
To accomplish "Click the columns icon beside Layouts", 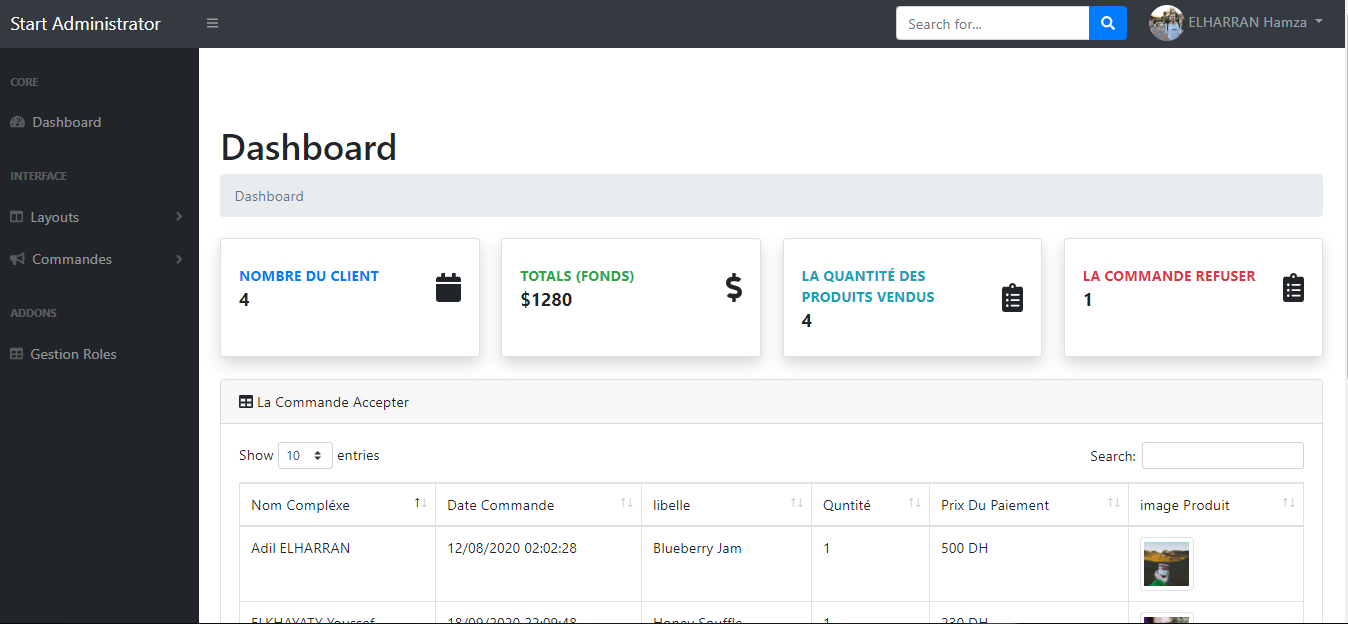I will coord(16,216).
